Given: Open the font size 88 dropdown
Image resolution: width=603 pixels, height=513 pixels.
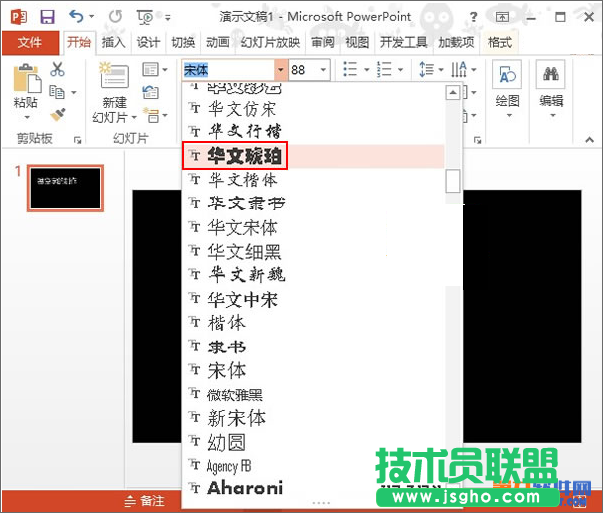Looking at the screenshot, I should point(323,70).
